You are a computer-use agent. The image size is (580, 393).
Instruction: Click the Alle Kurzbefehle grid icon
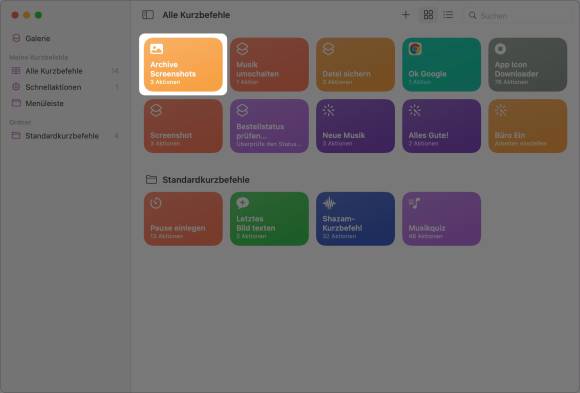coord(16,70)
